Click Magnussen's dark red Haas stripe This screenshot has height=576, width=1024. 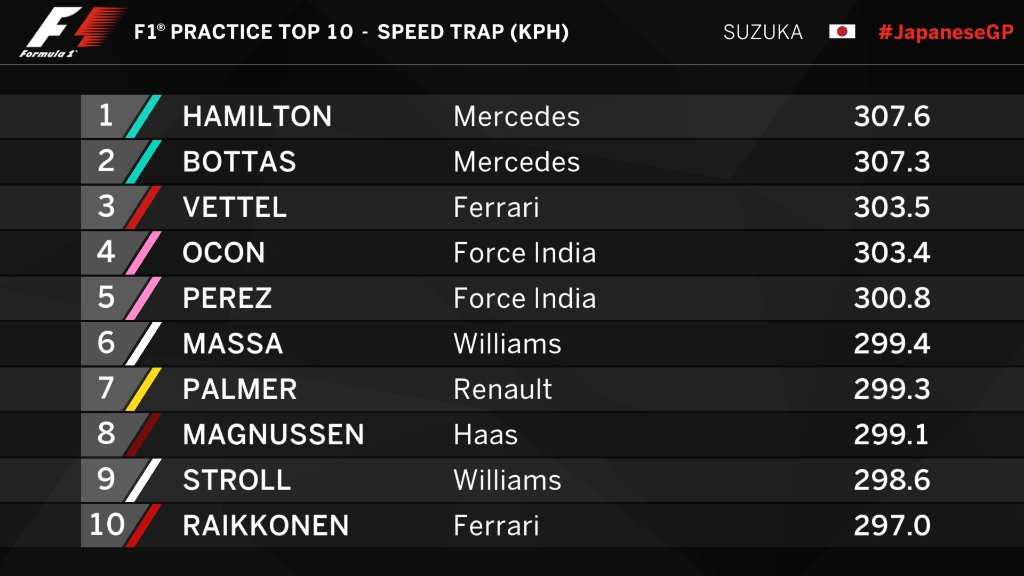[x=143, y=434]
